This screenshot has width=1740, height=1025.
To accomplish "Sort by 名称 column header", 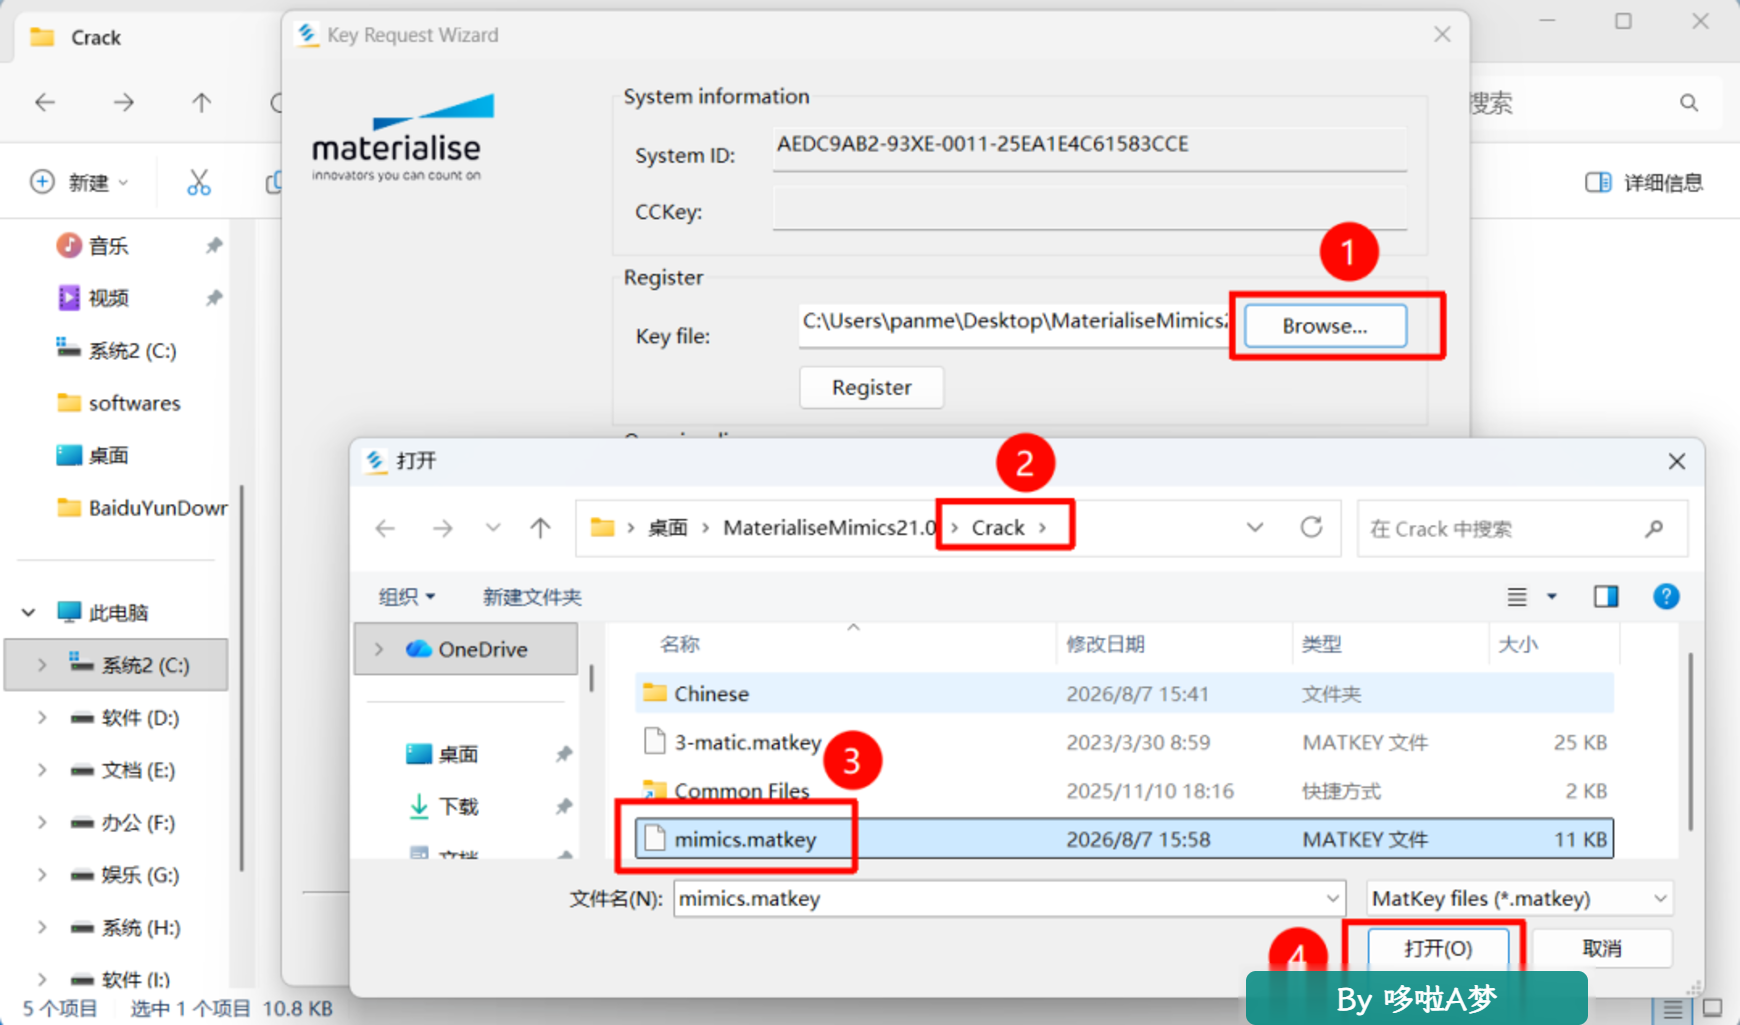I will pyautogui.click(x=680, y=644).
